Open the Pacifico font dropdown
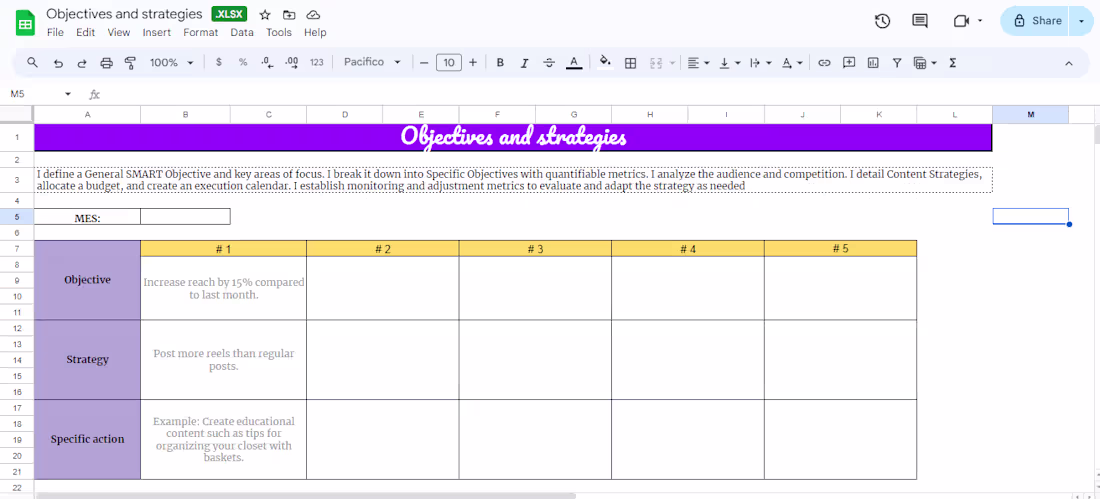The height and width of the screenshot is (499, 1100). 372,62
